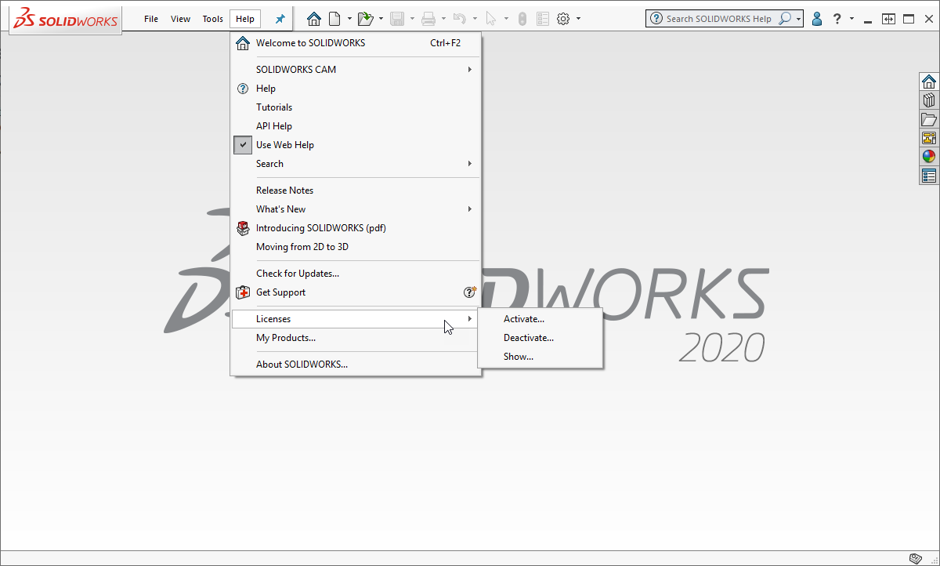
Task: Expand the Save dropdown arrow
Action: click(x=412, y=19)
